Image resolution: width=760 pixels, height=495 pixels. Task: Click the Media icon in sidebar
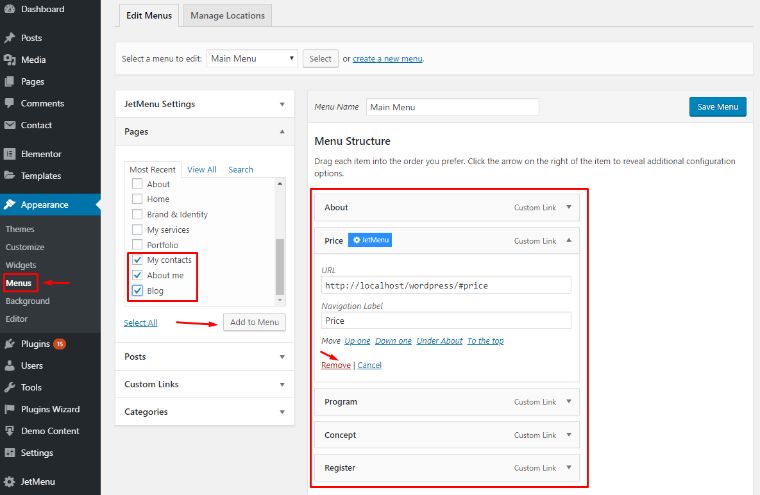pos(10,60)
